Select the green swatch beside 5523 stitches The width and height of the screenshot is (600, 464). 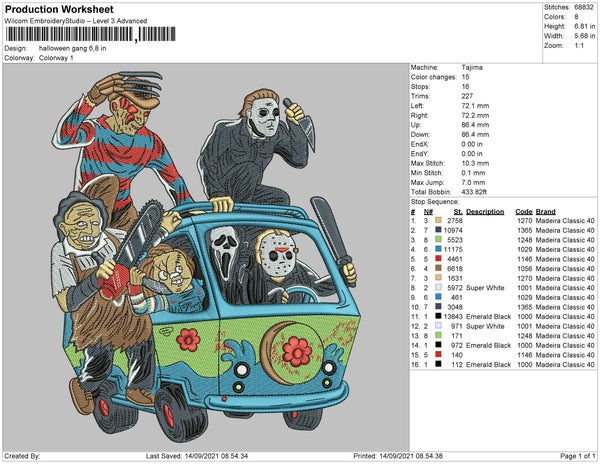438,239
